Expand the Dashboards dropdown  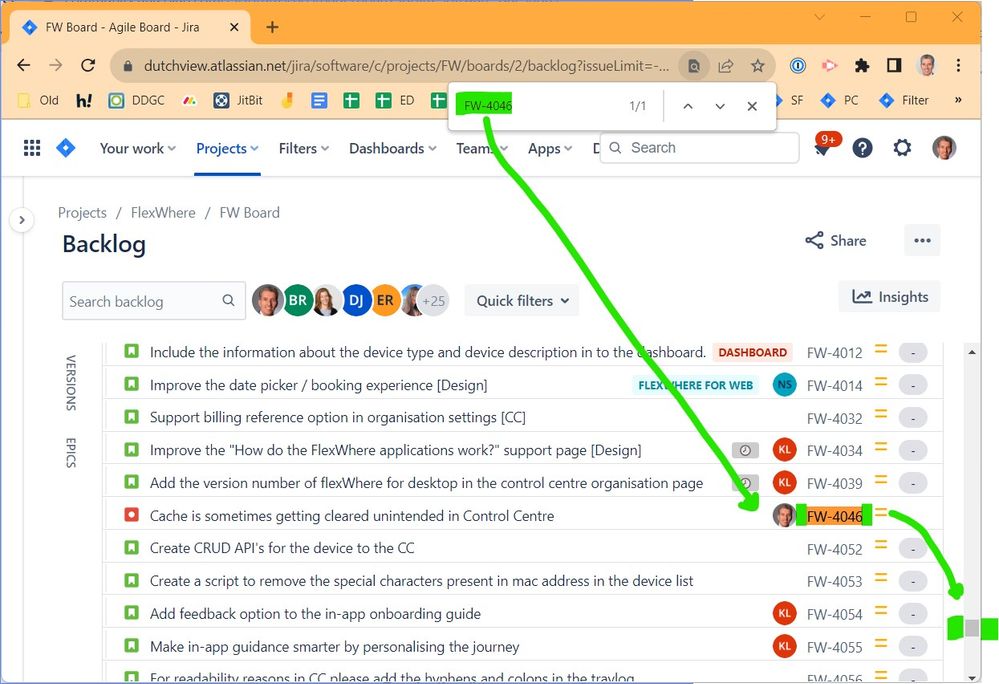coord(392,148)
